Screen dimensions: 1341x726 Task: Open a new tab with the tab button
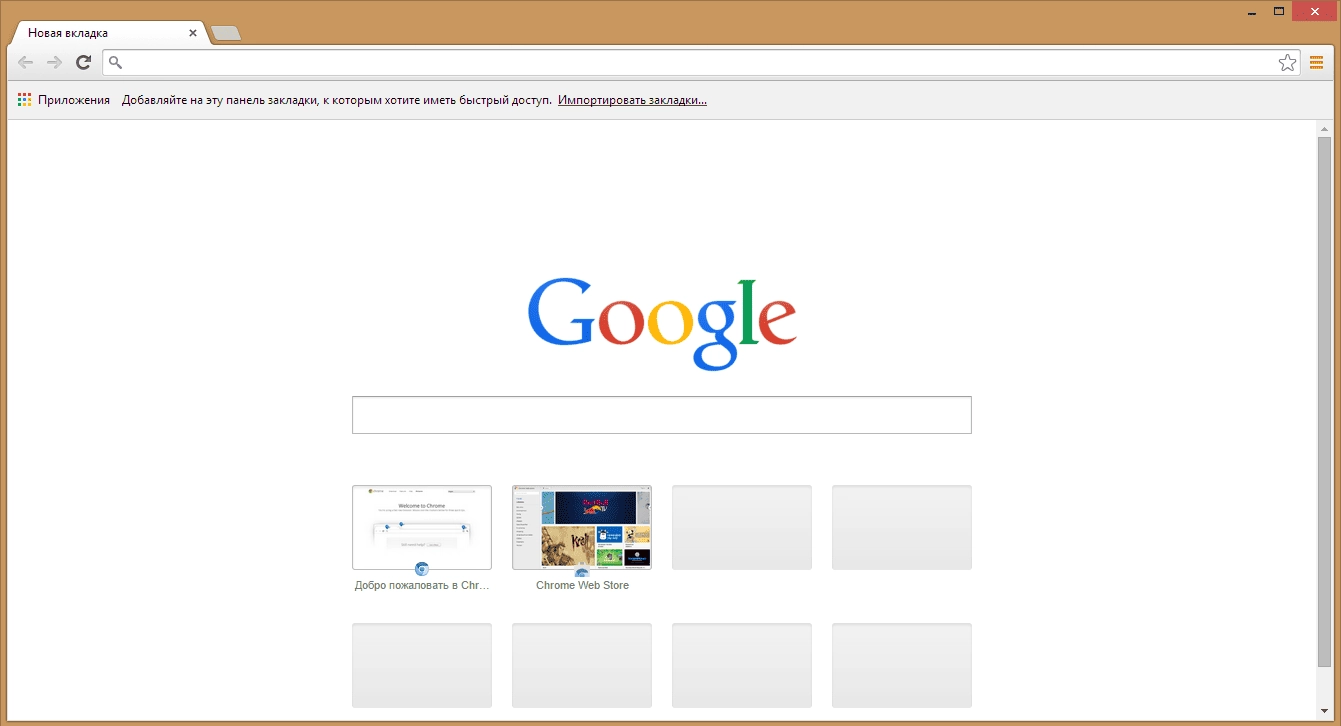click(227, 34)
